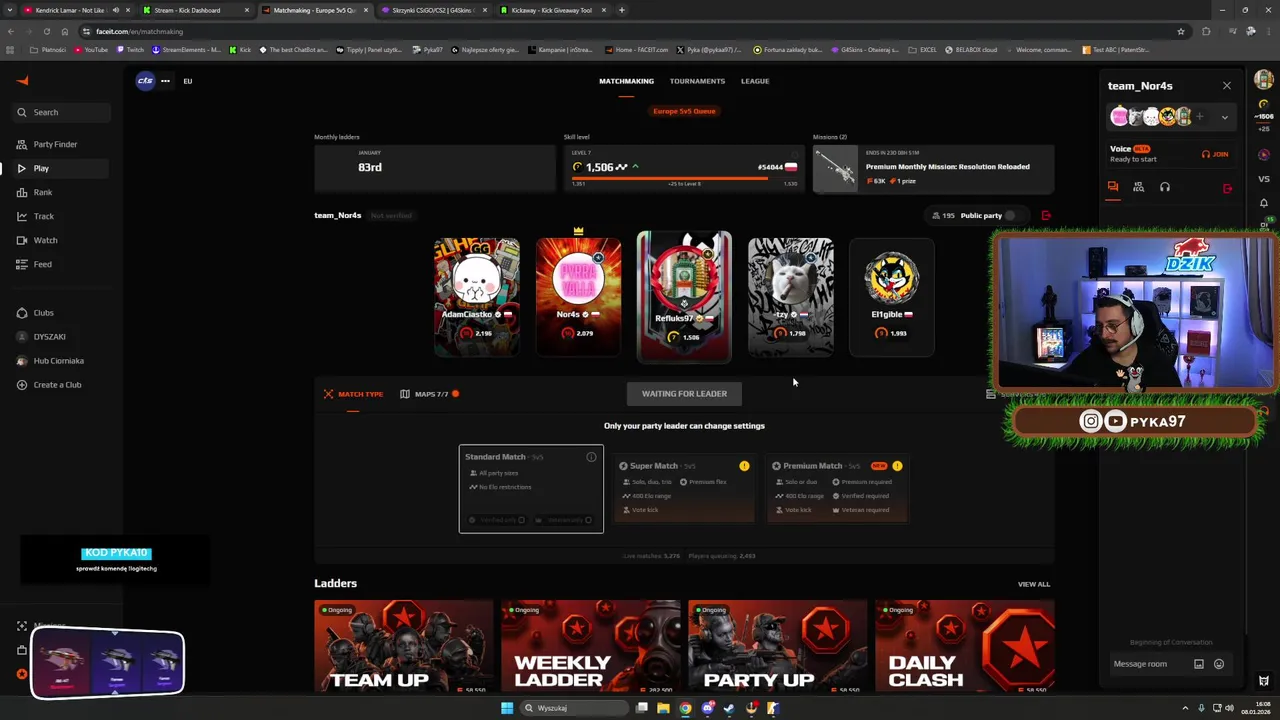The width and height of the screenshot is (1280, 720).
Task: Open the FACEIT logo home icon
Action: (23, 81)
